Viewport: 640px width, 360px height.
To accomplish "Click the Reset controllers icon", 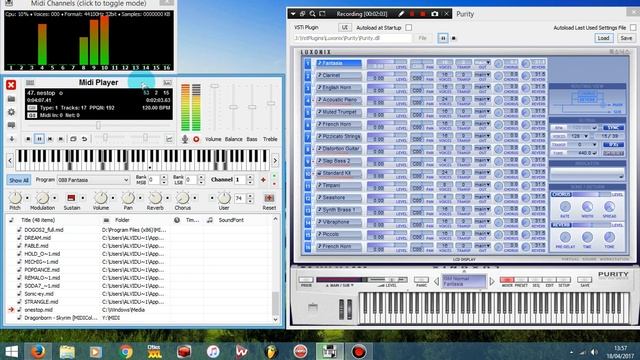I will point(269,198).
